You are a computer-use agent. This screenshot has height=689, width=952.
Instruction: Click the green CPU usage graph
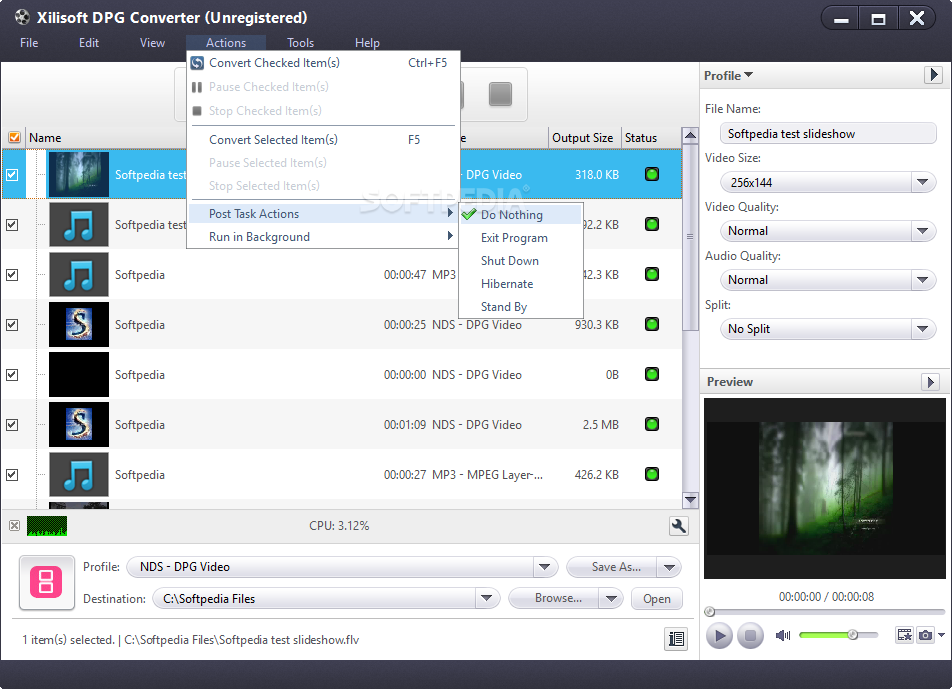click(47, 526)
